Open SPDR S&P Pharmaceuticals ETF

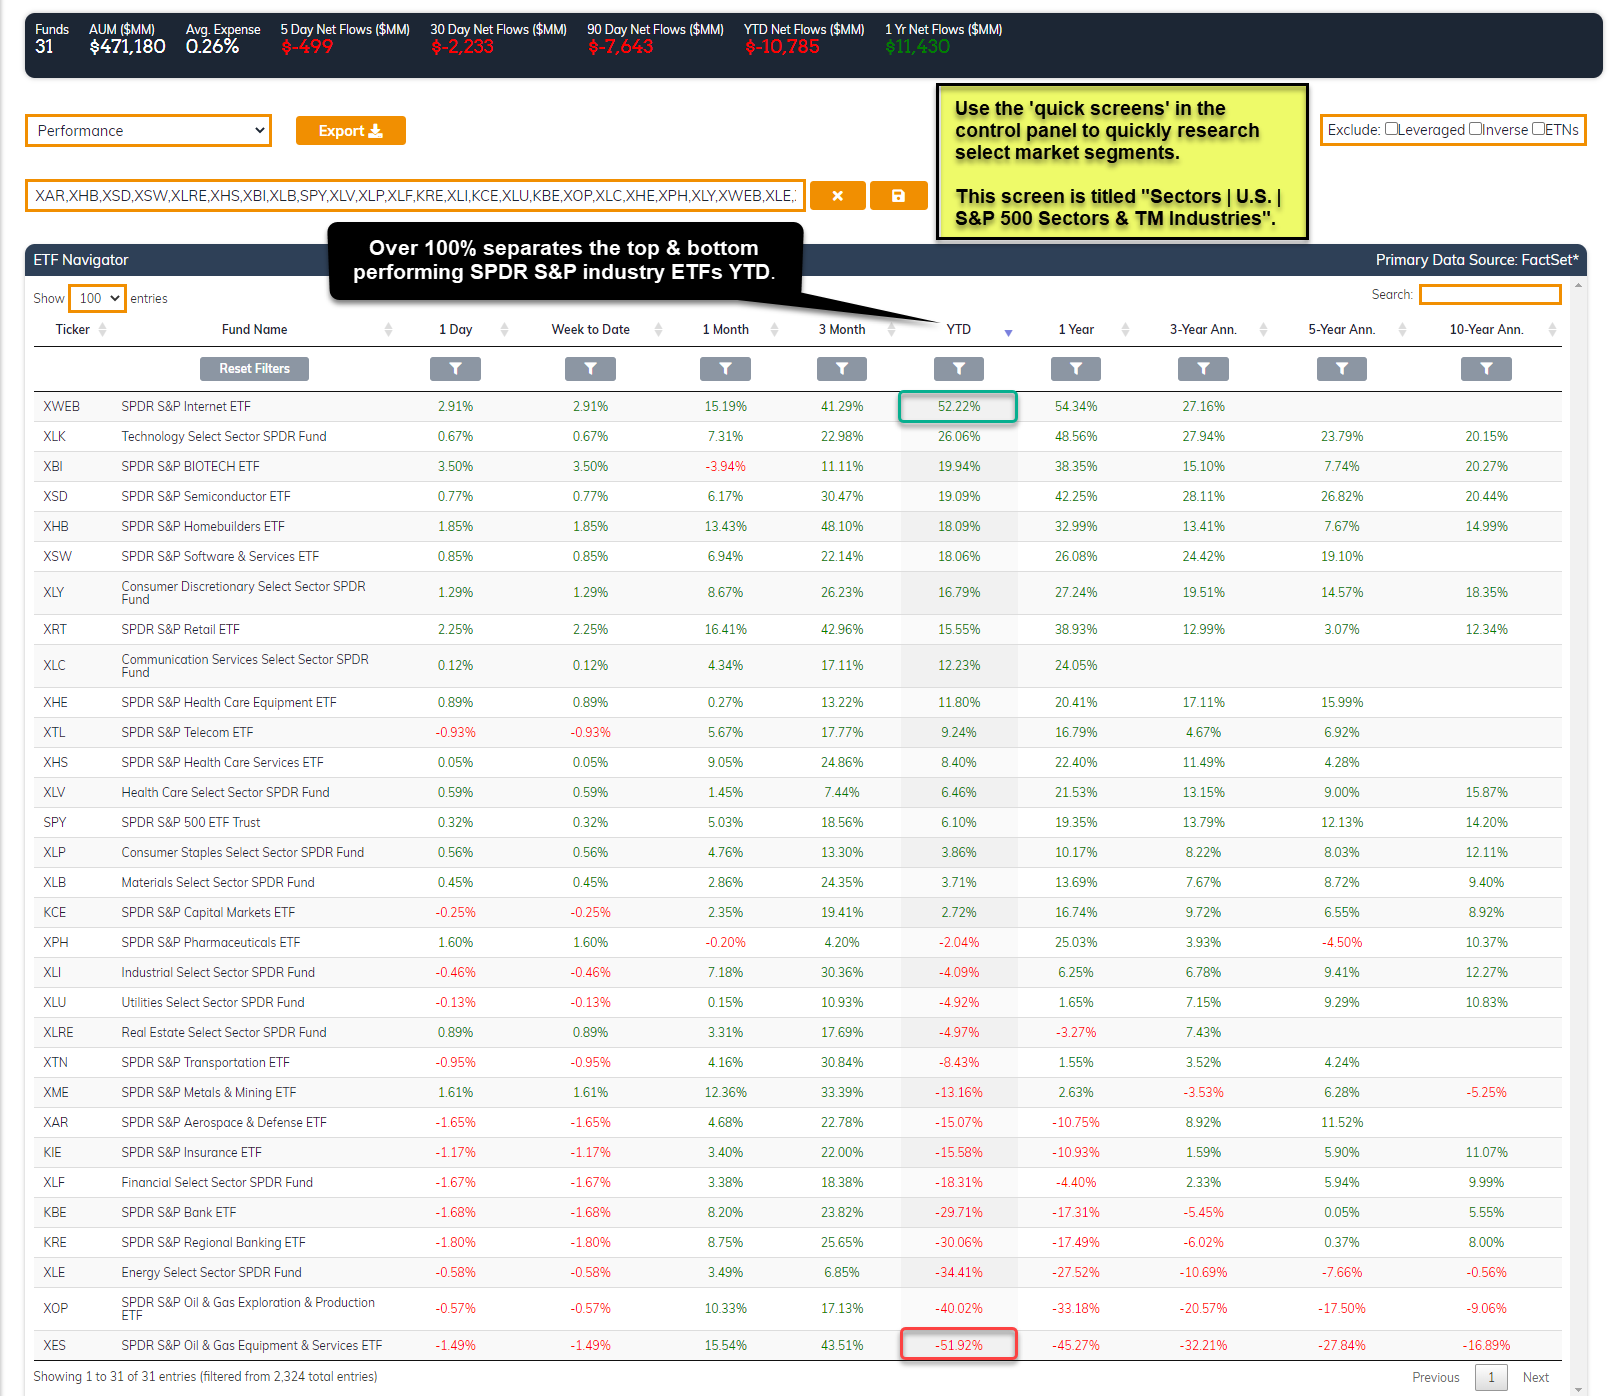[211, 943]
